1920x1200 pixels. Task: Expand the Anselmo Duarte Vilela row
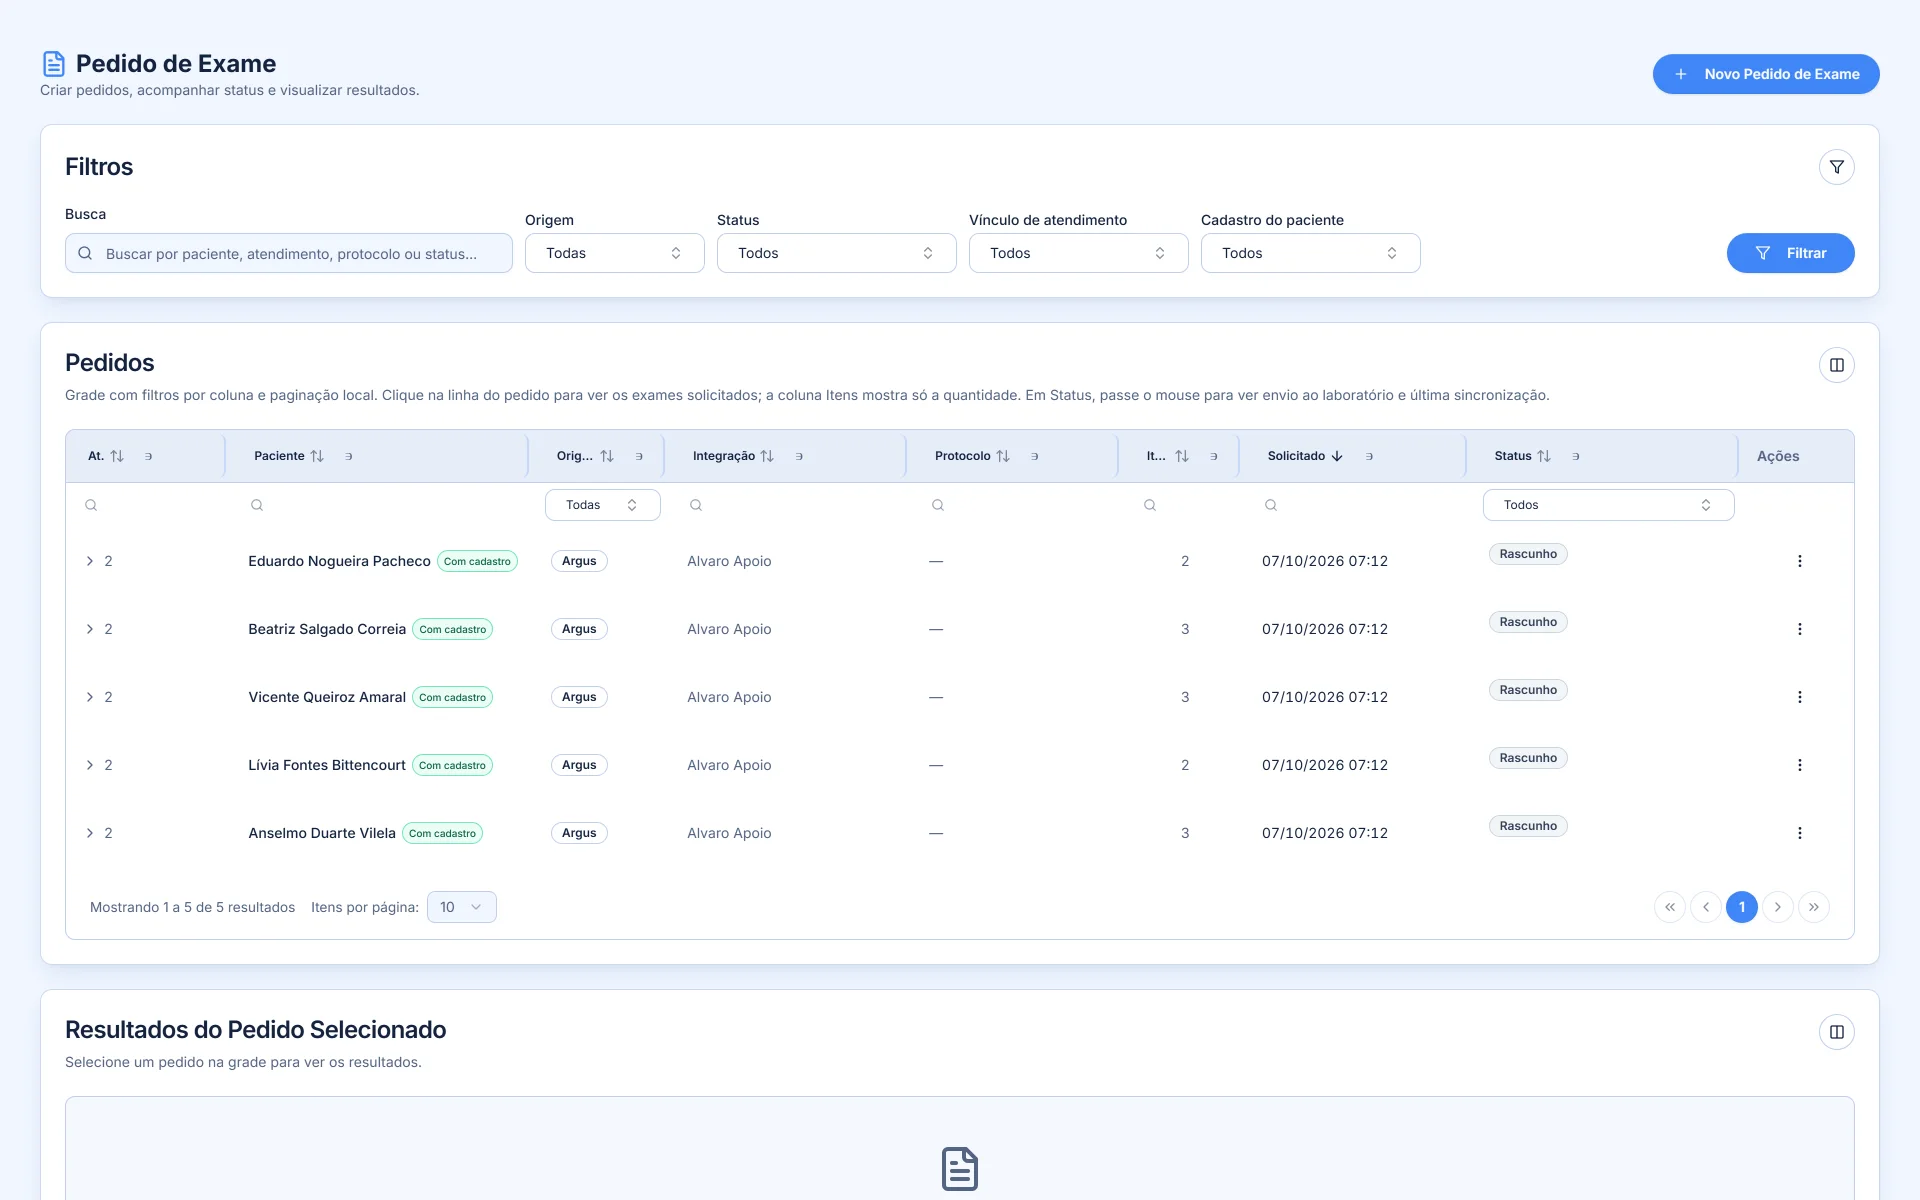coord(90,833)
